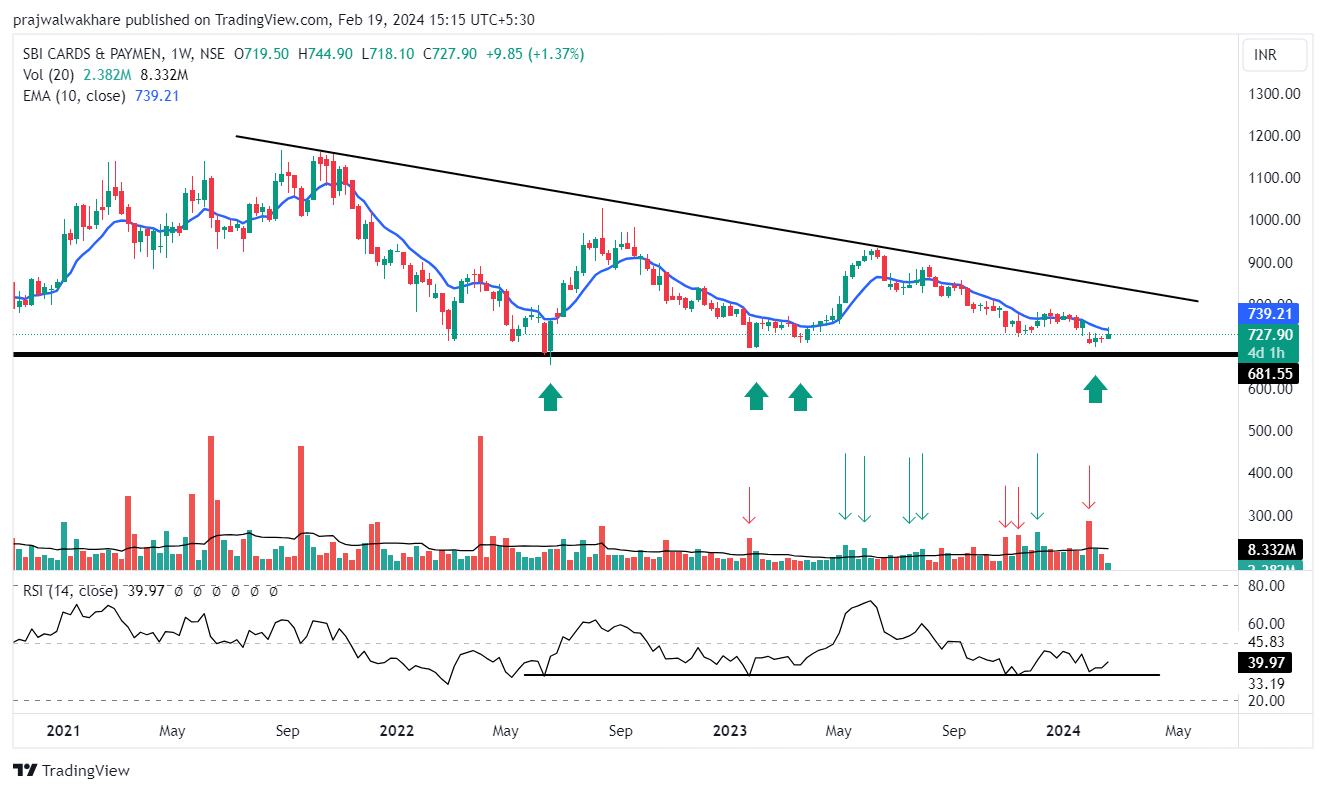The image size is (1326, 792).
Task: Select the thick horizontal support line
Action: pyautogui.click(x=400, y=354)
